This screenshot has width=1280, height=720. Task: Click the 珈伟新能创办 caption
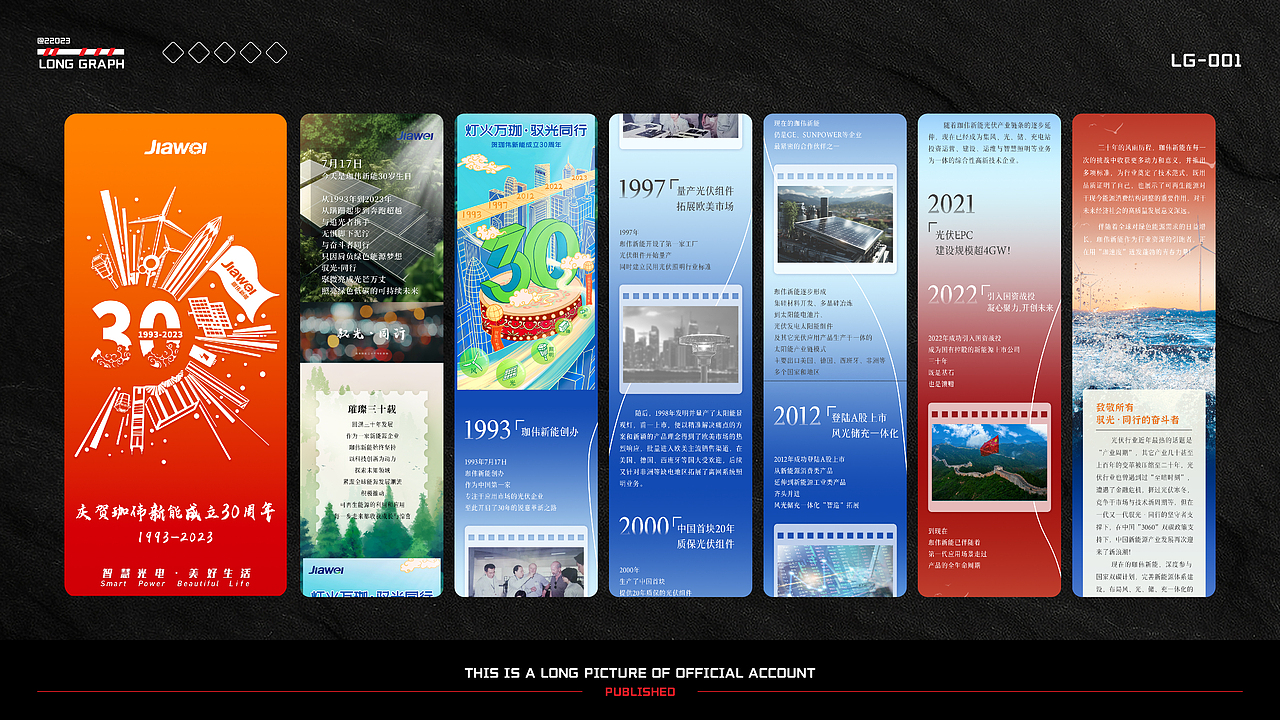click(x=549, y=432)
